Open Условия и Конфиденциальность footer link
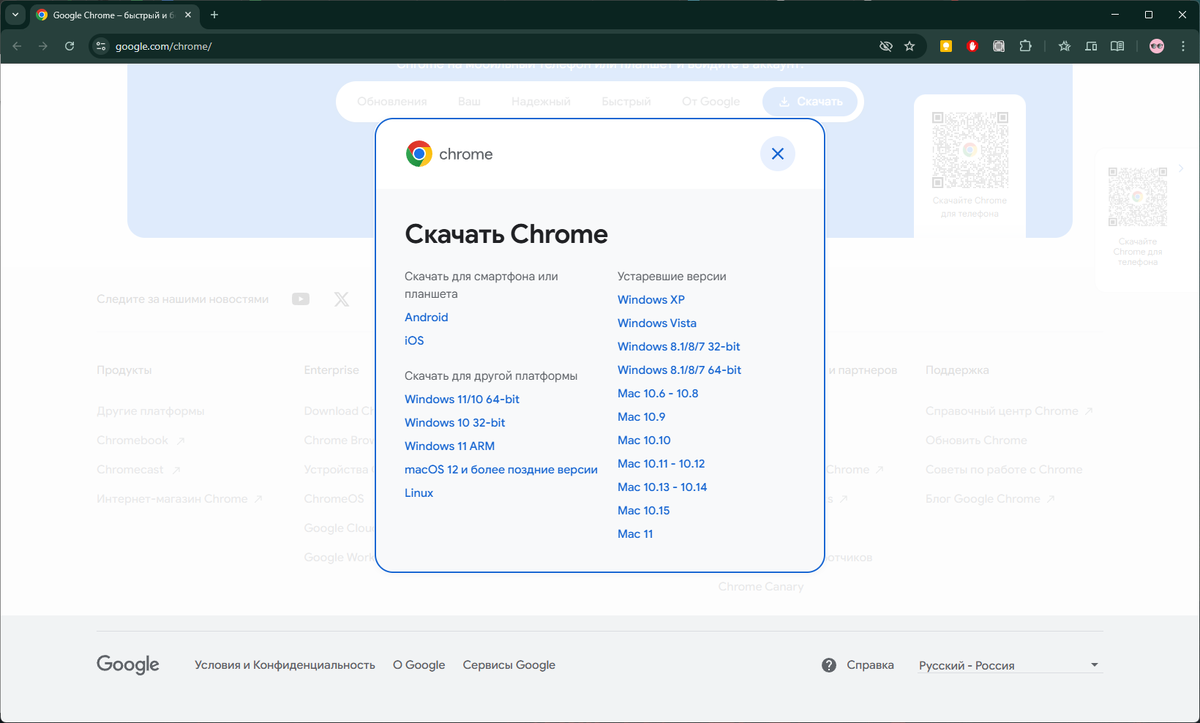The image size is (1200, 723). (285, 665)
